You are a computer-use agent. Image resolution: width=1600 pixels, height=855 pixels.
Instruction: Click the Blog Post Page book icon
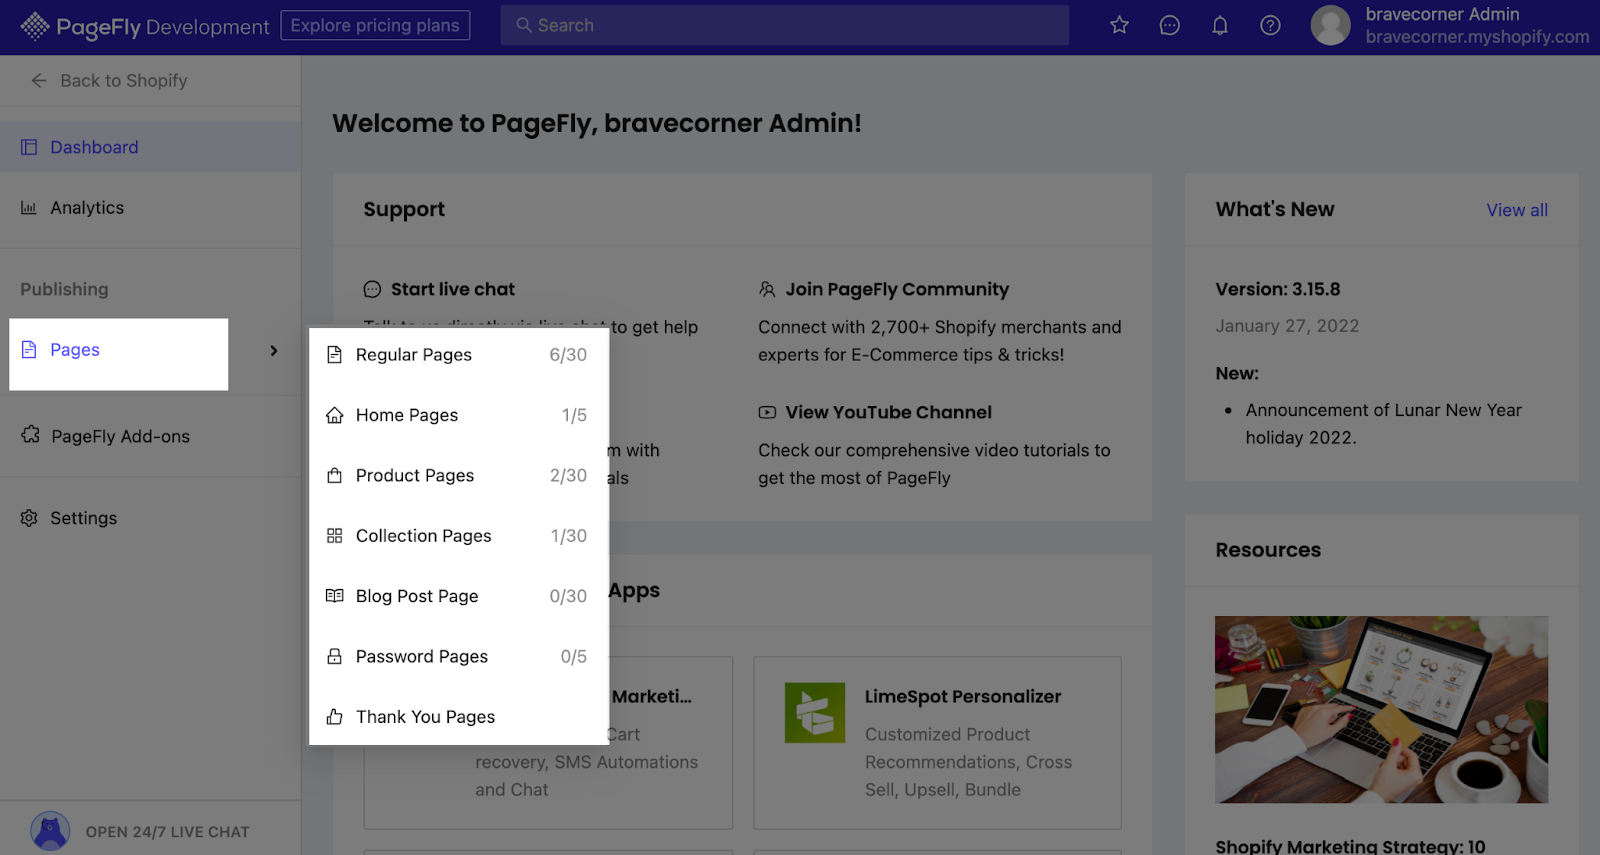pos(335,595)
